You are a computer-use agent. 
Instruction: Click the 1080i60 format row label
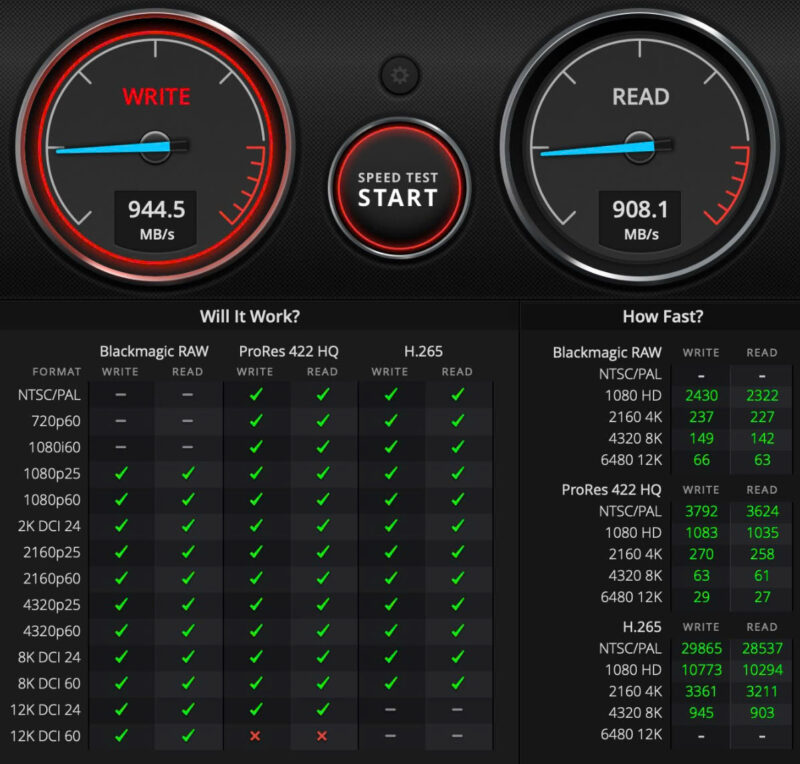(x=54, y=447)
